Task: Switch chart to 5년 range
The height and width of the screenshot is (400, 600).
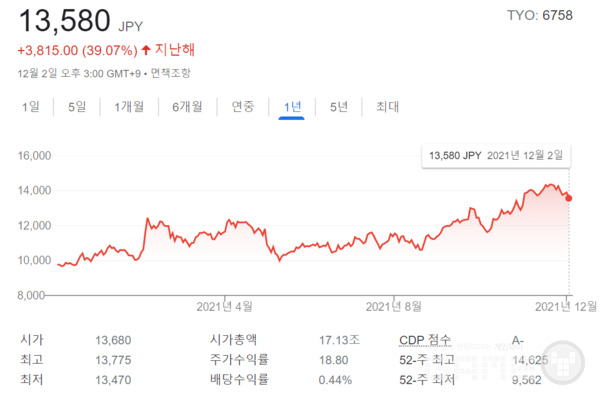Action: pyautogui.click(x=338, y=107)
